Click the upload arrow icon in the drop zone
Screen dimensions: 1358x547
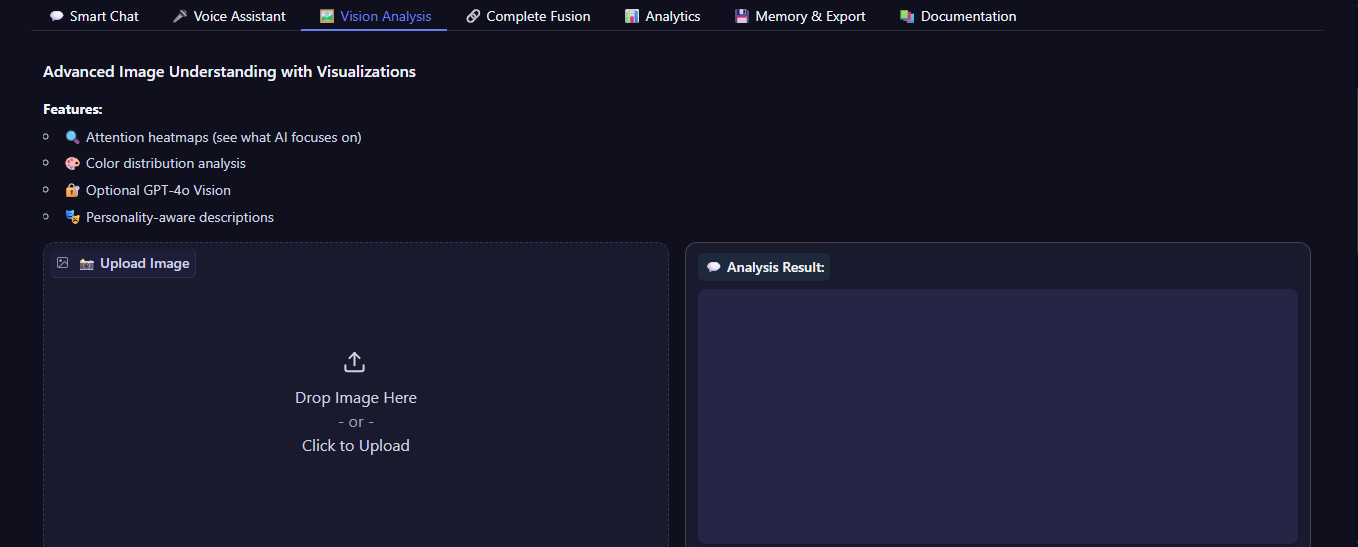point(355,362)
